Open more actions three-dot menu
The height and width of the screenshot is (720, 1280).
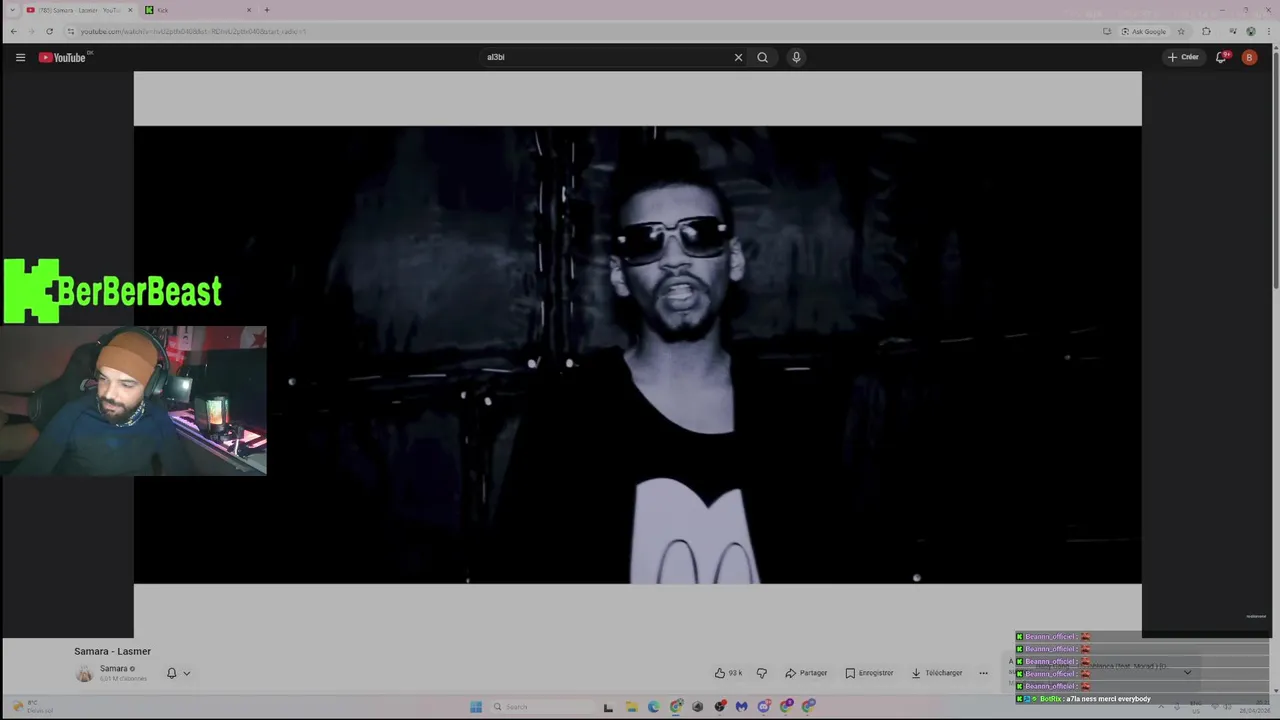983,673
